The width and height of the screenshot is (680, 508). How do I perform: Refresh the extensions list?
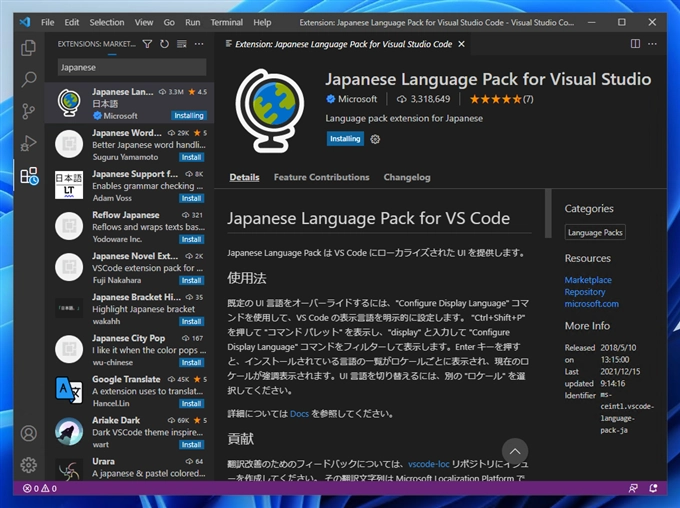165,44
